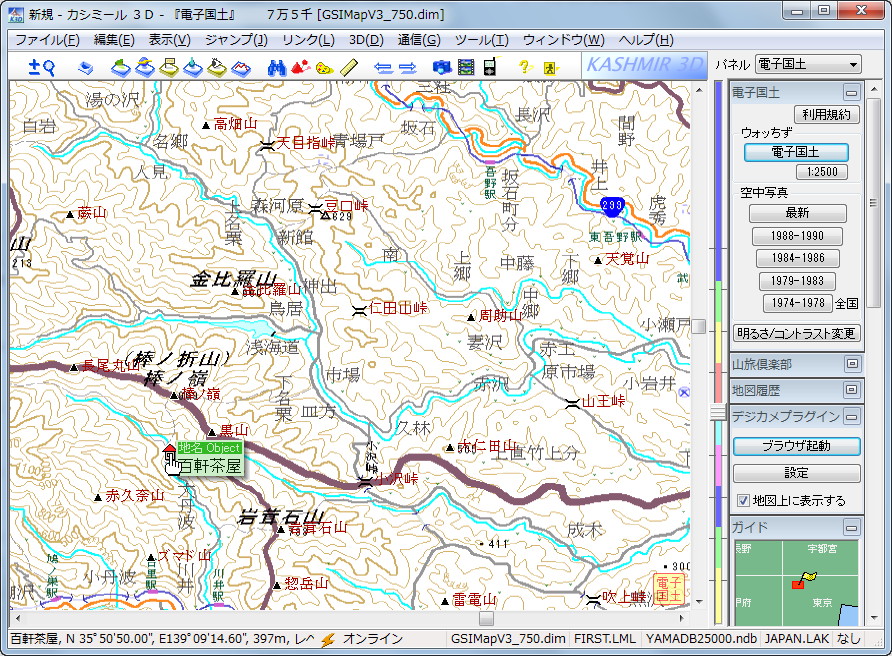Click the ガイド overview map thumbnail
This screenshot has width=892, height=656.
tap(796, 583)
